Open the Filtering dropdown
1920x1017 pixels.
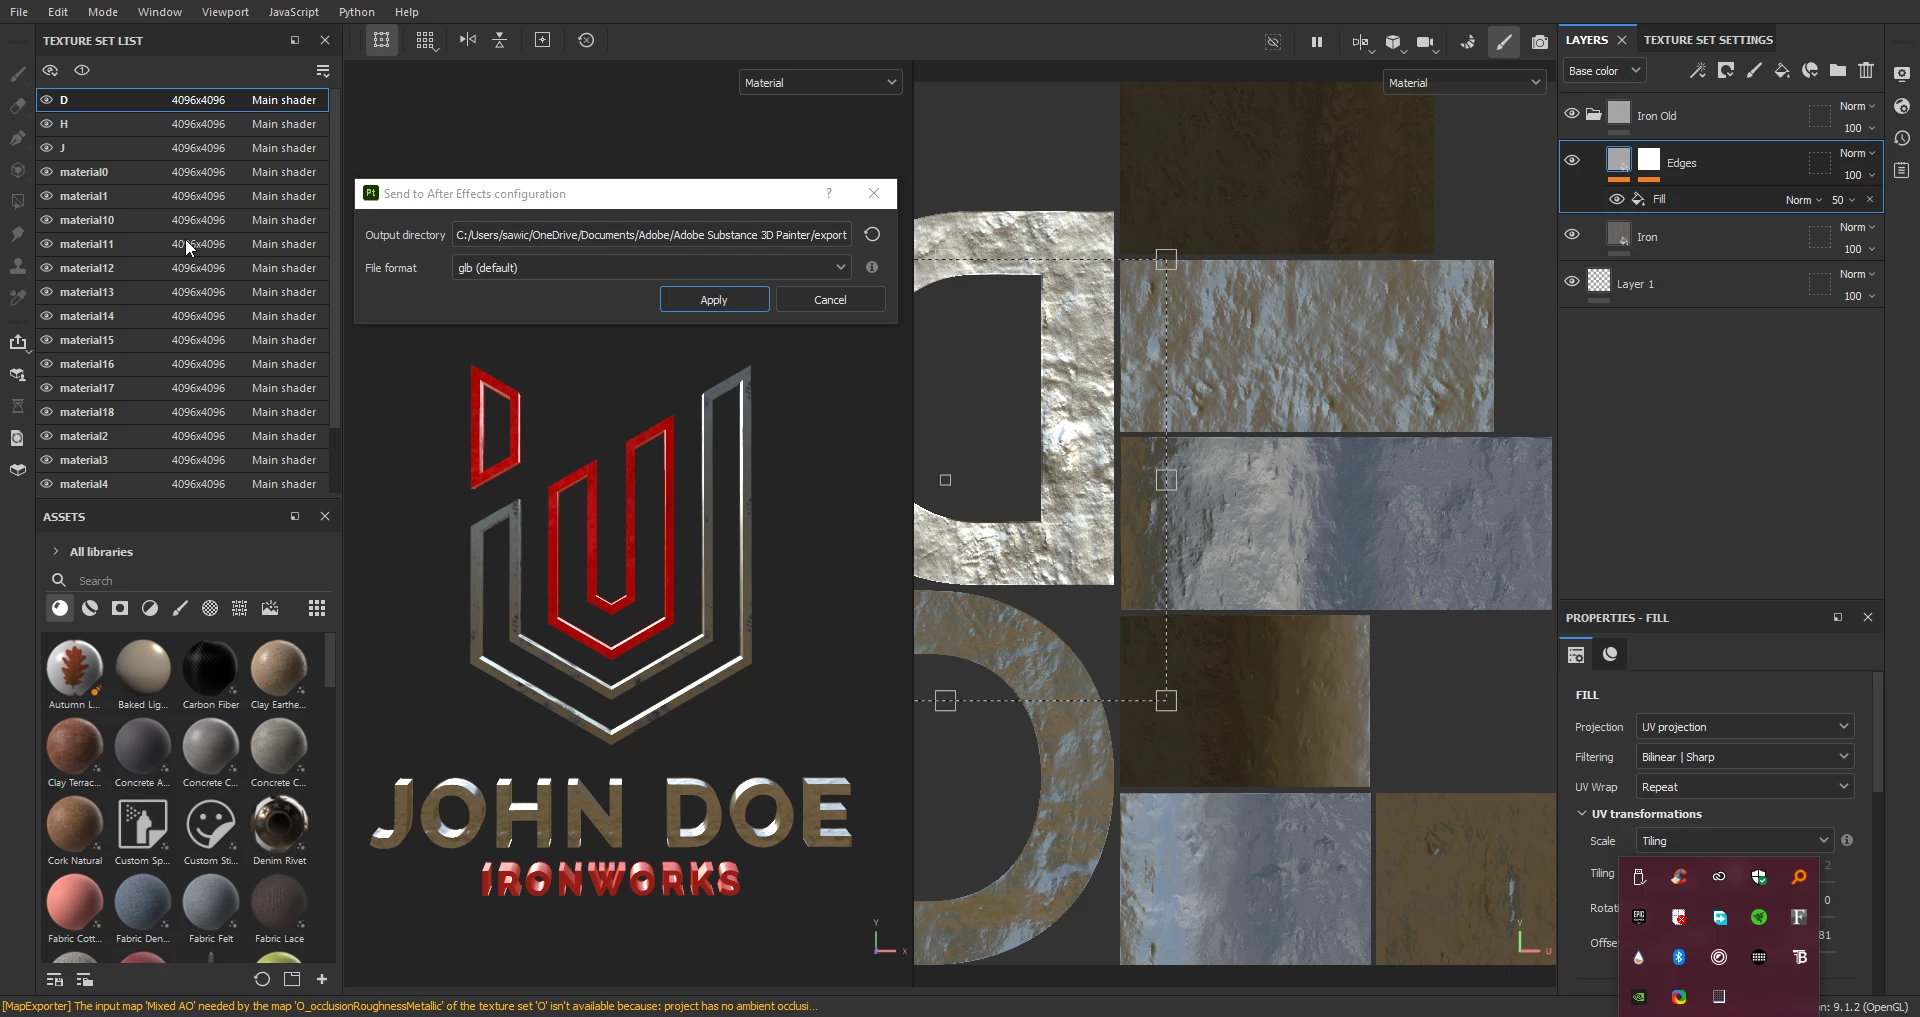[1745, 757]
